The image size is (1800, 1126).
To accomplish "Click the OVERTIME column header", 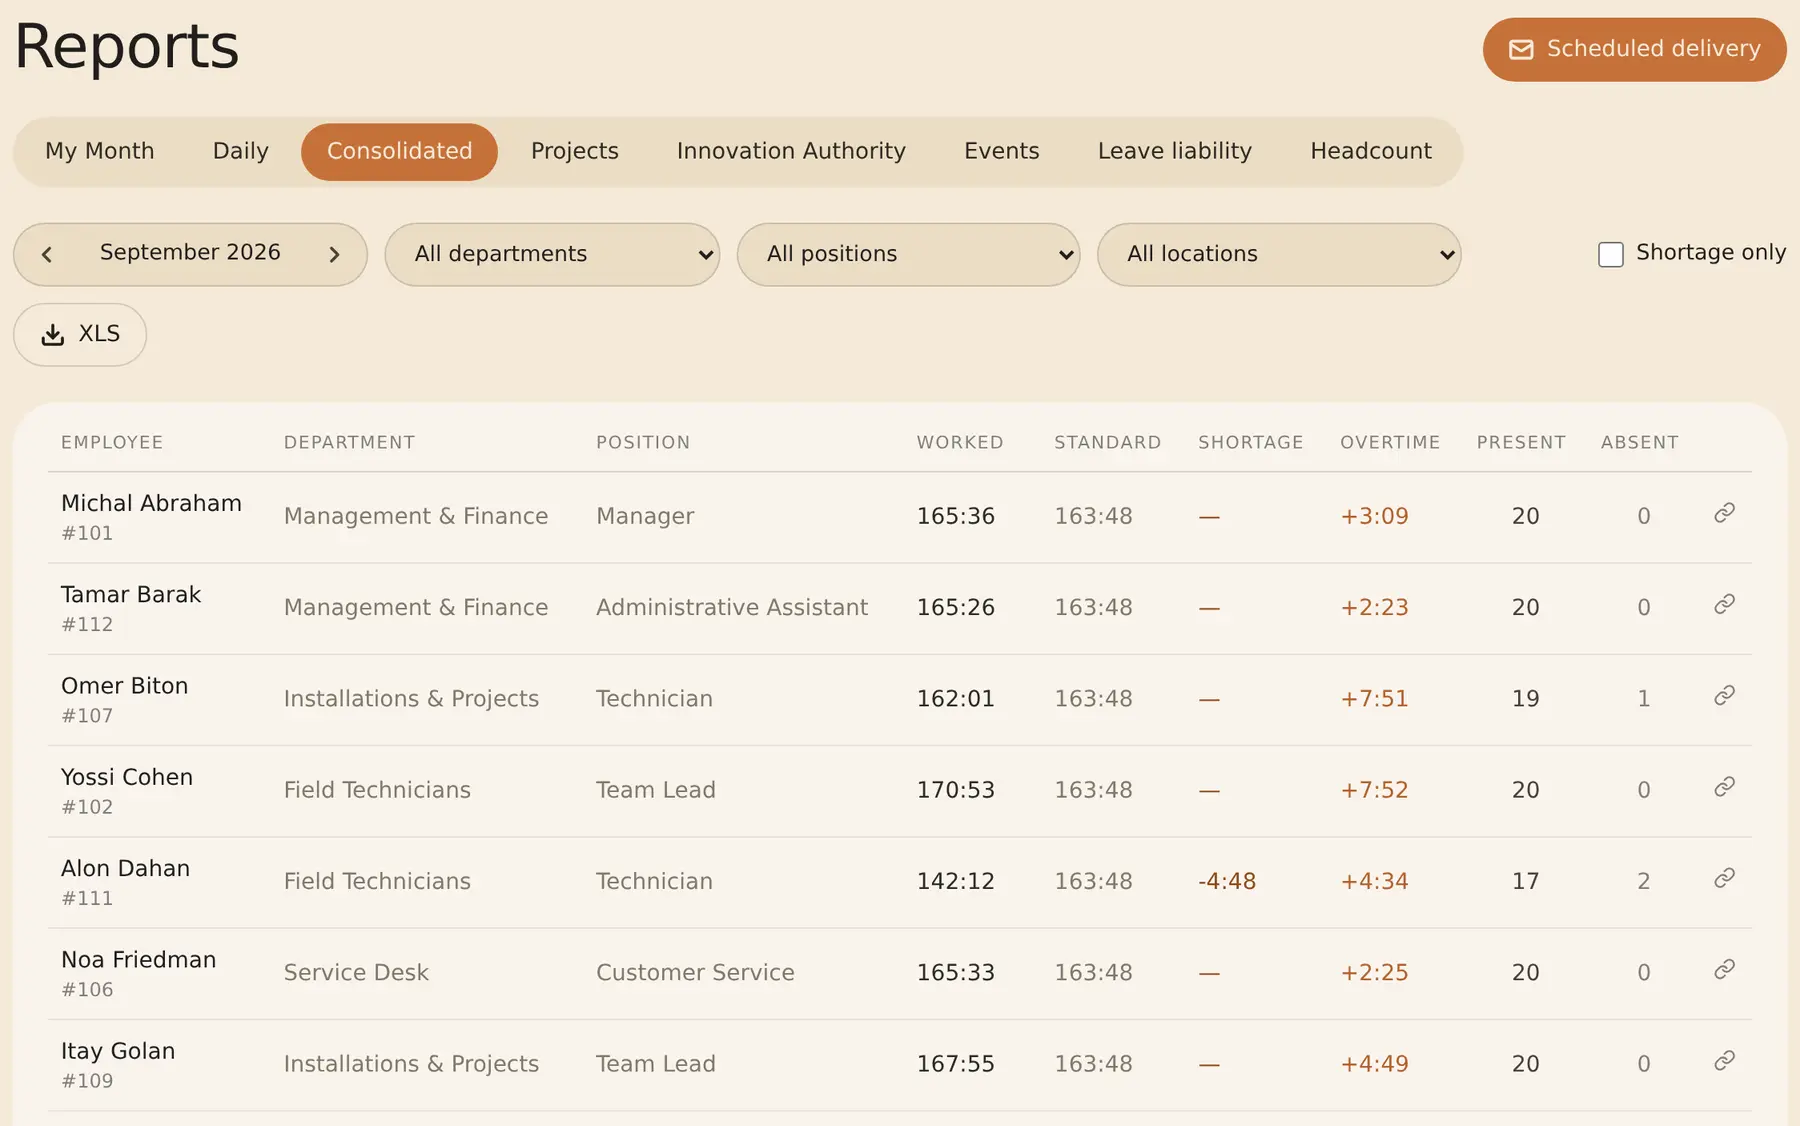I will (x=1390, y=442).
